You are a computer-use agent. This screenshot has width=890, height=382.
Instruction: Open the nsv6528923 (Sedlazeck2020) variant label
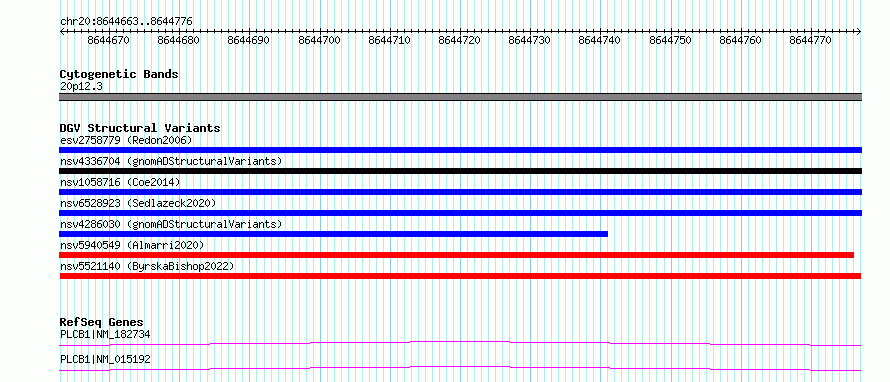click(138, 203)
